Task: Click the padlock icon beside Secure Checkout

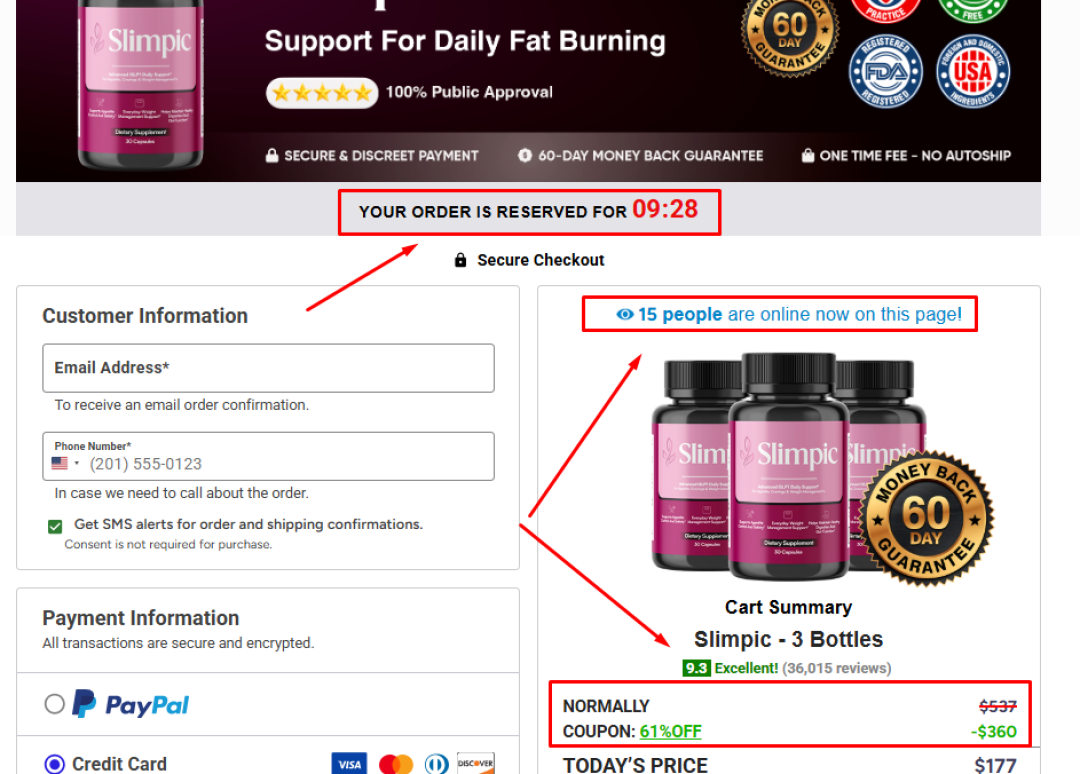Action: 461,260
